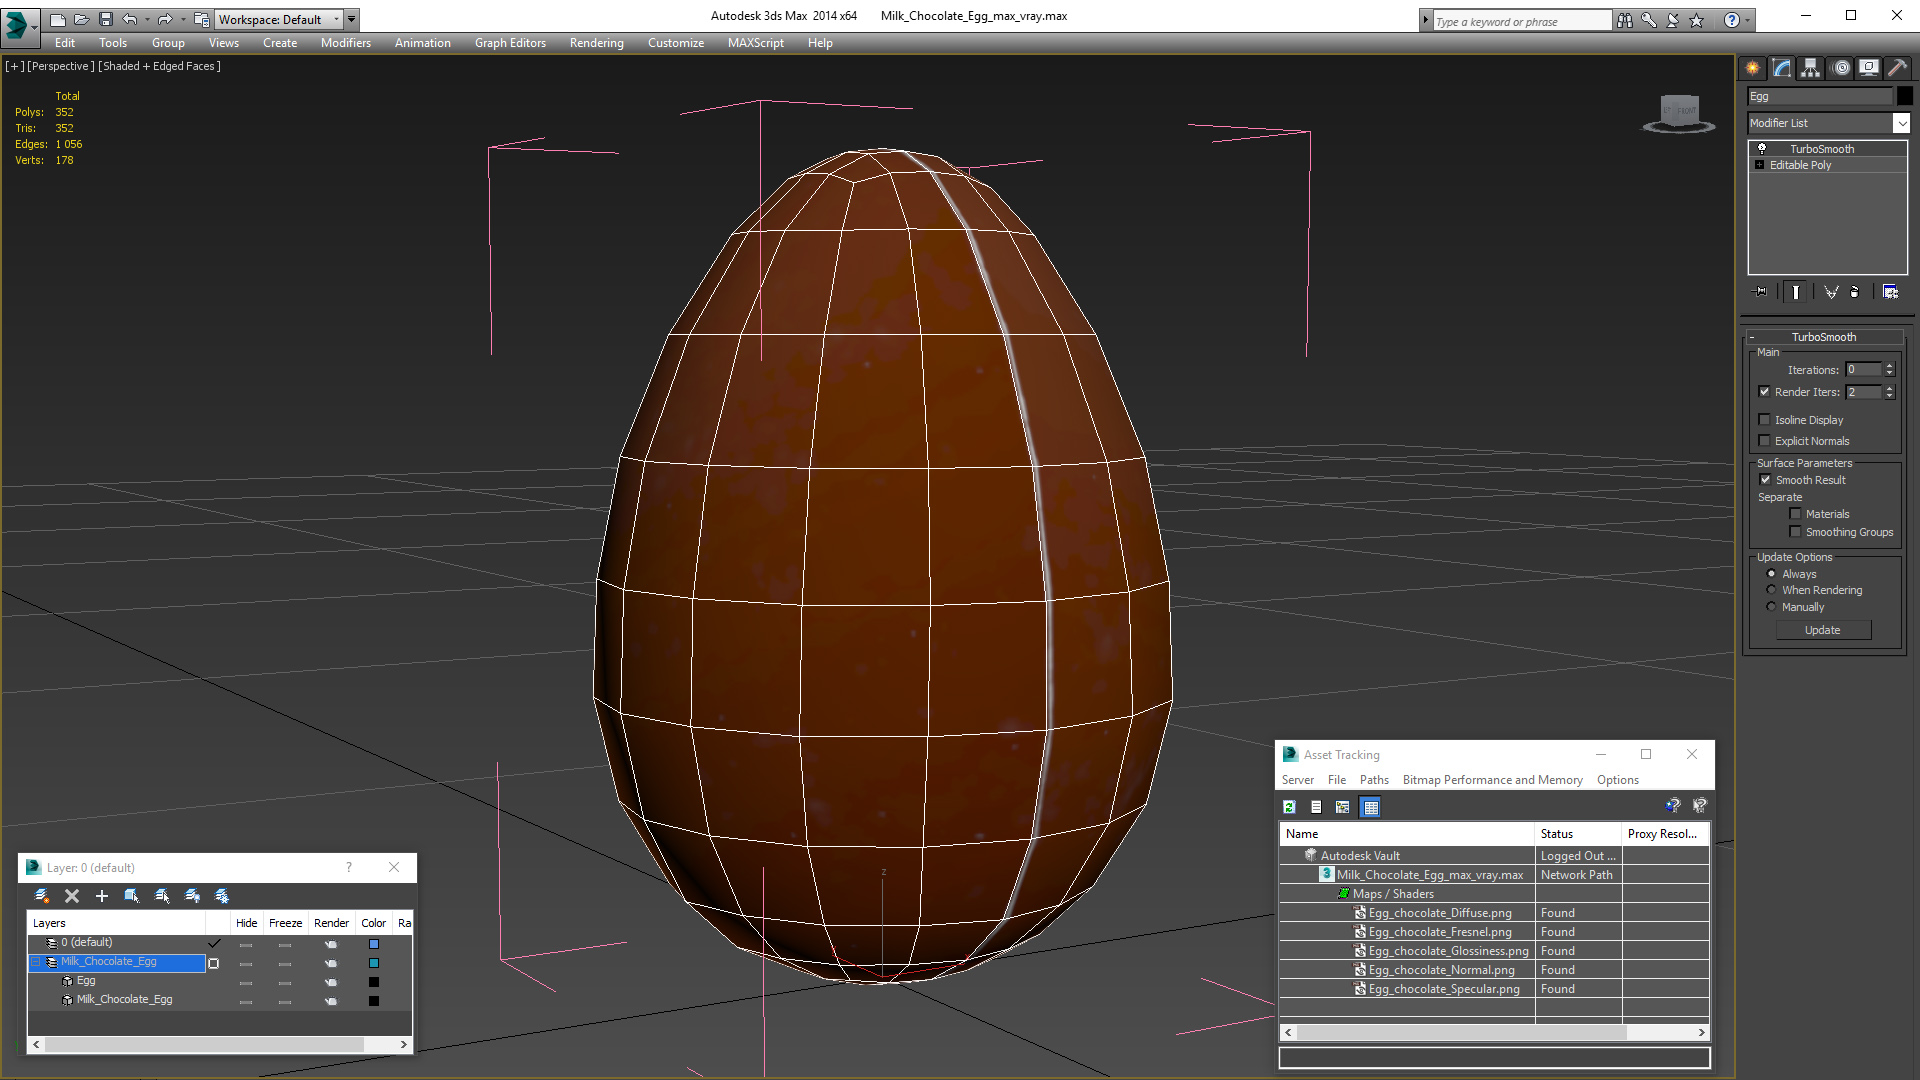Create a new scene with New icon
Viewport: 1920px width, 1080px height.
57,19
